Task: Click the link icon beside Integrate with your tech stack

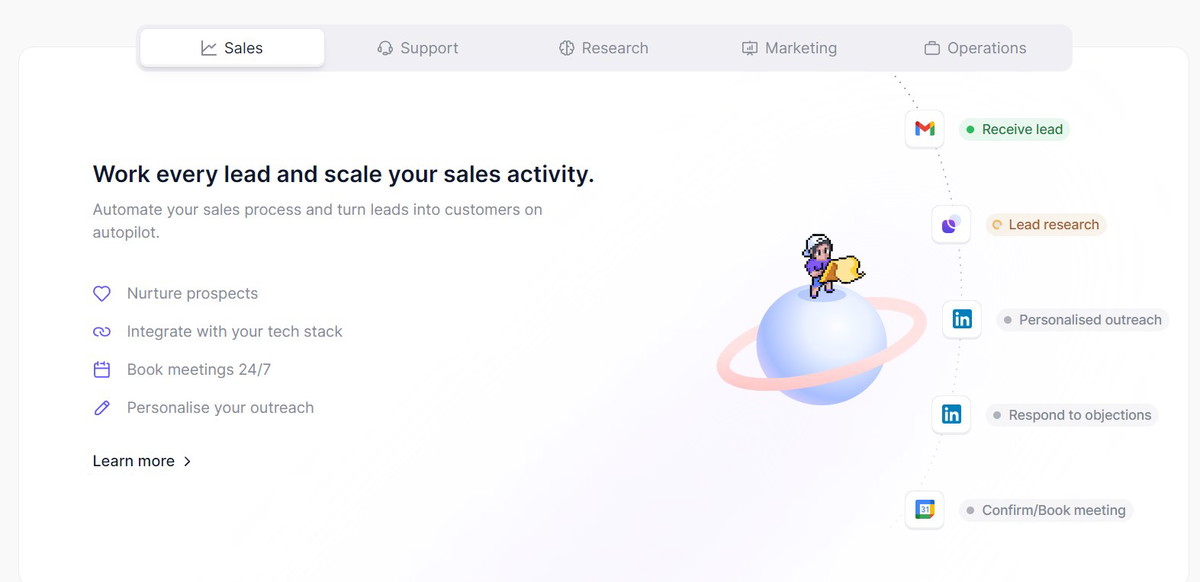Action: pyautogui.click(x=102, y=332)
